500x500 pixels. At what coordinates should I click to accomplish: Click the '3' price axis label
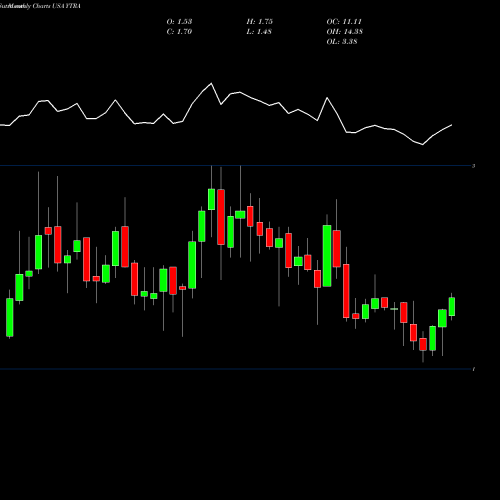coord(474,166)
